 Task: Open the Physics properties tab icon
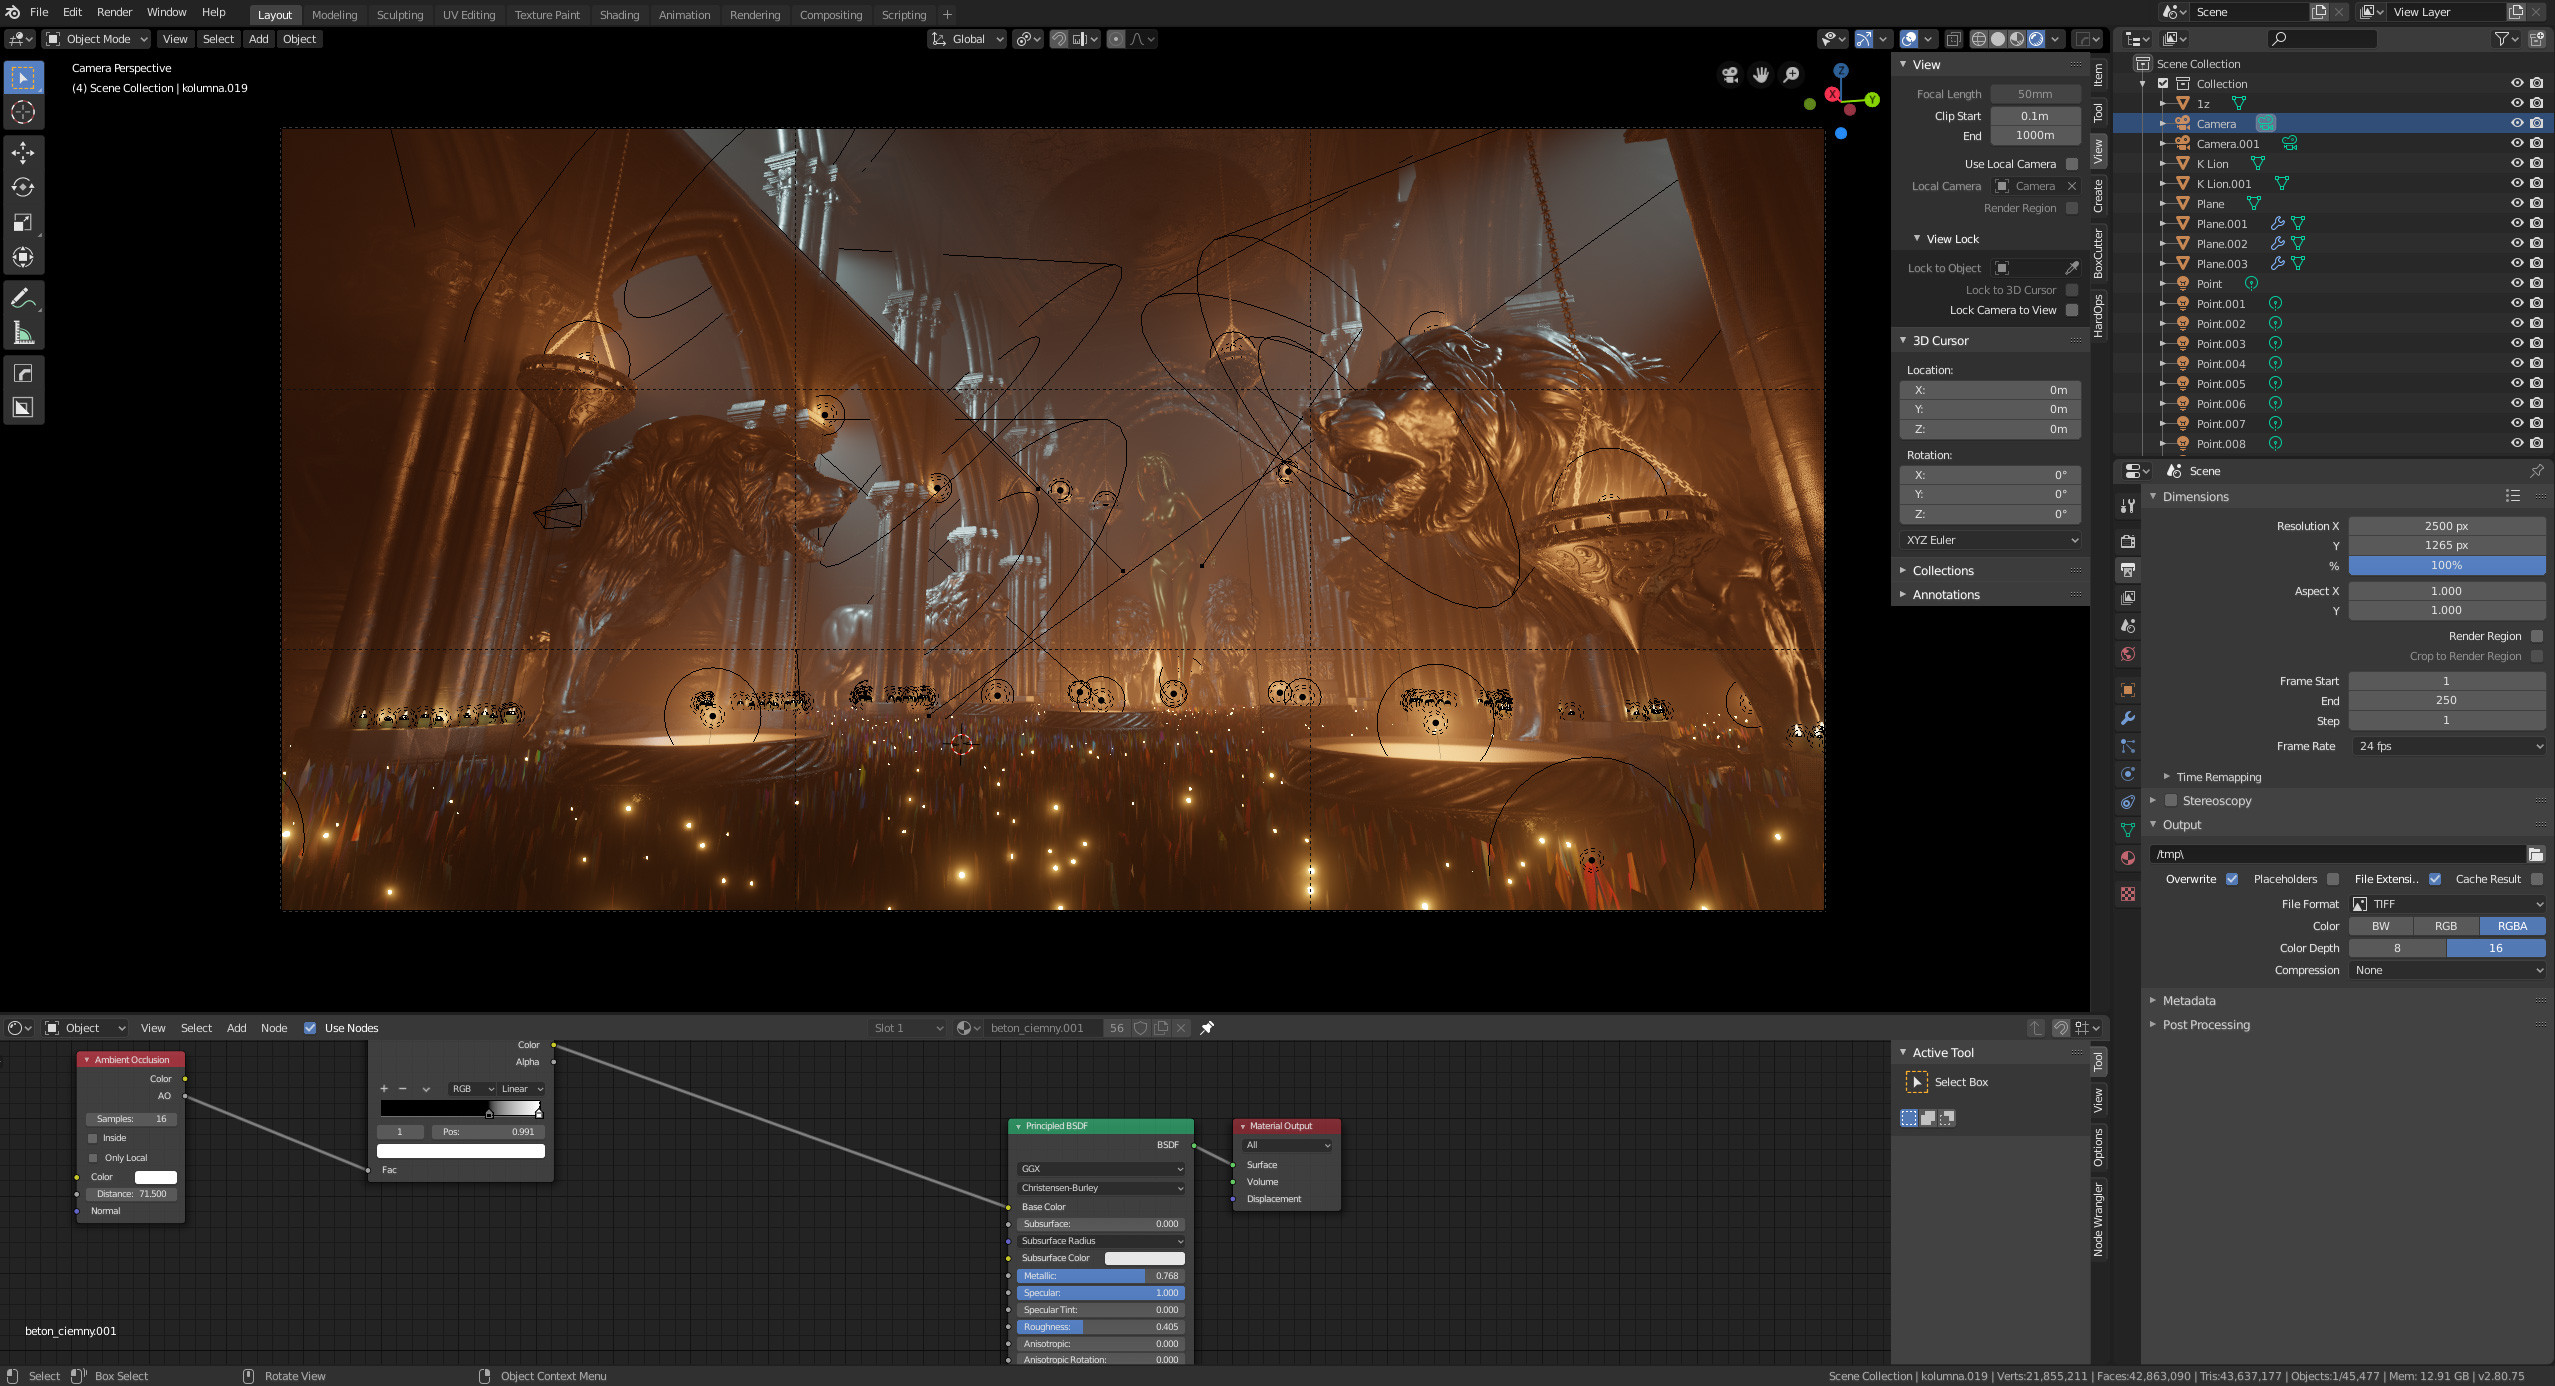(2128, 774)
